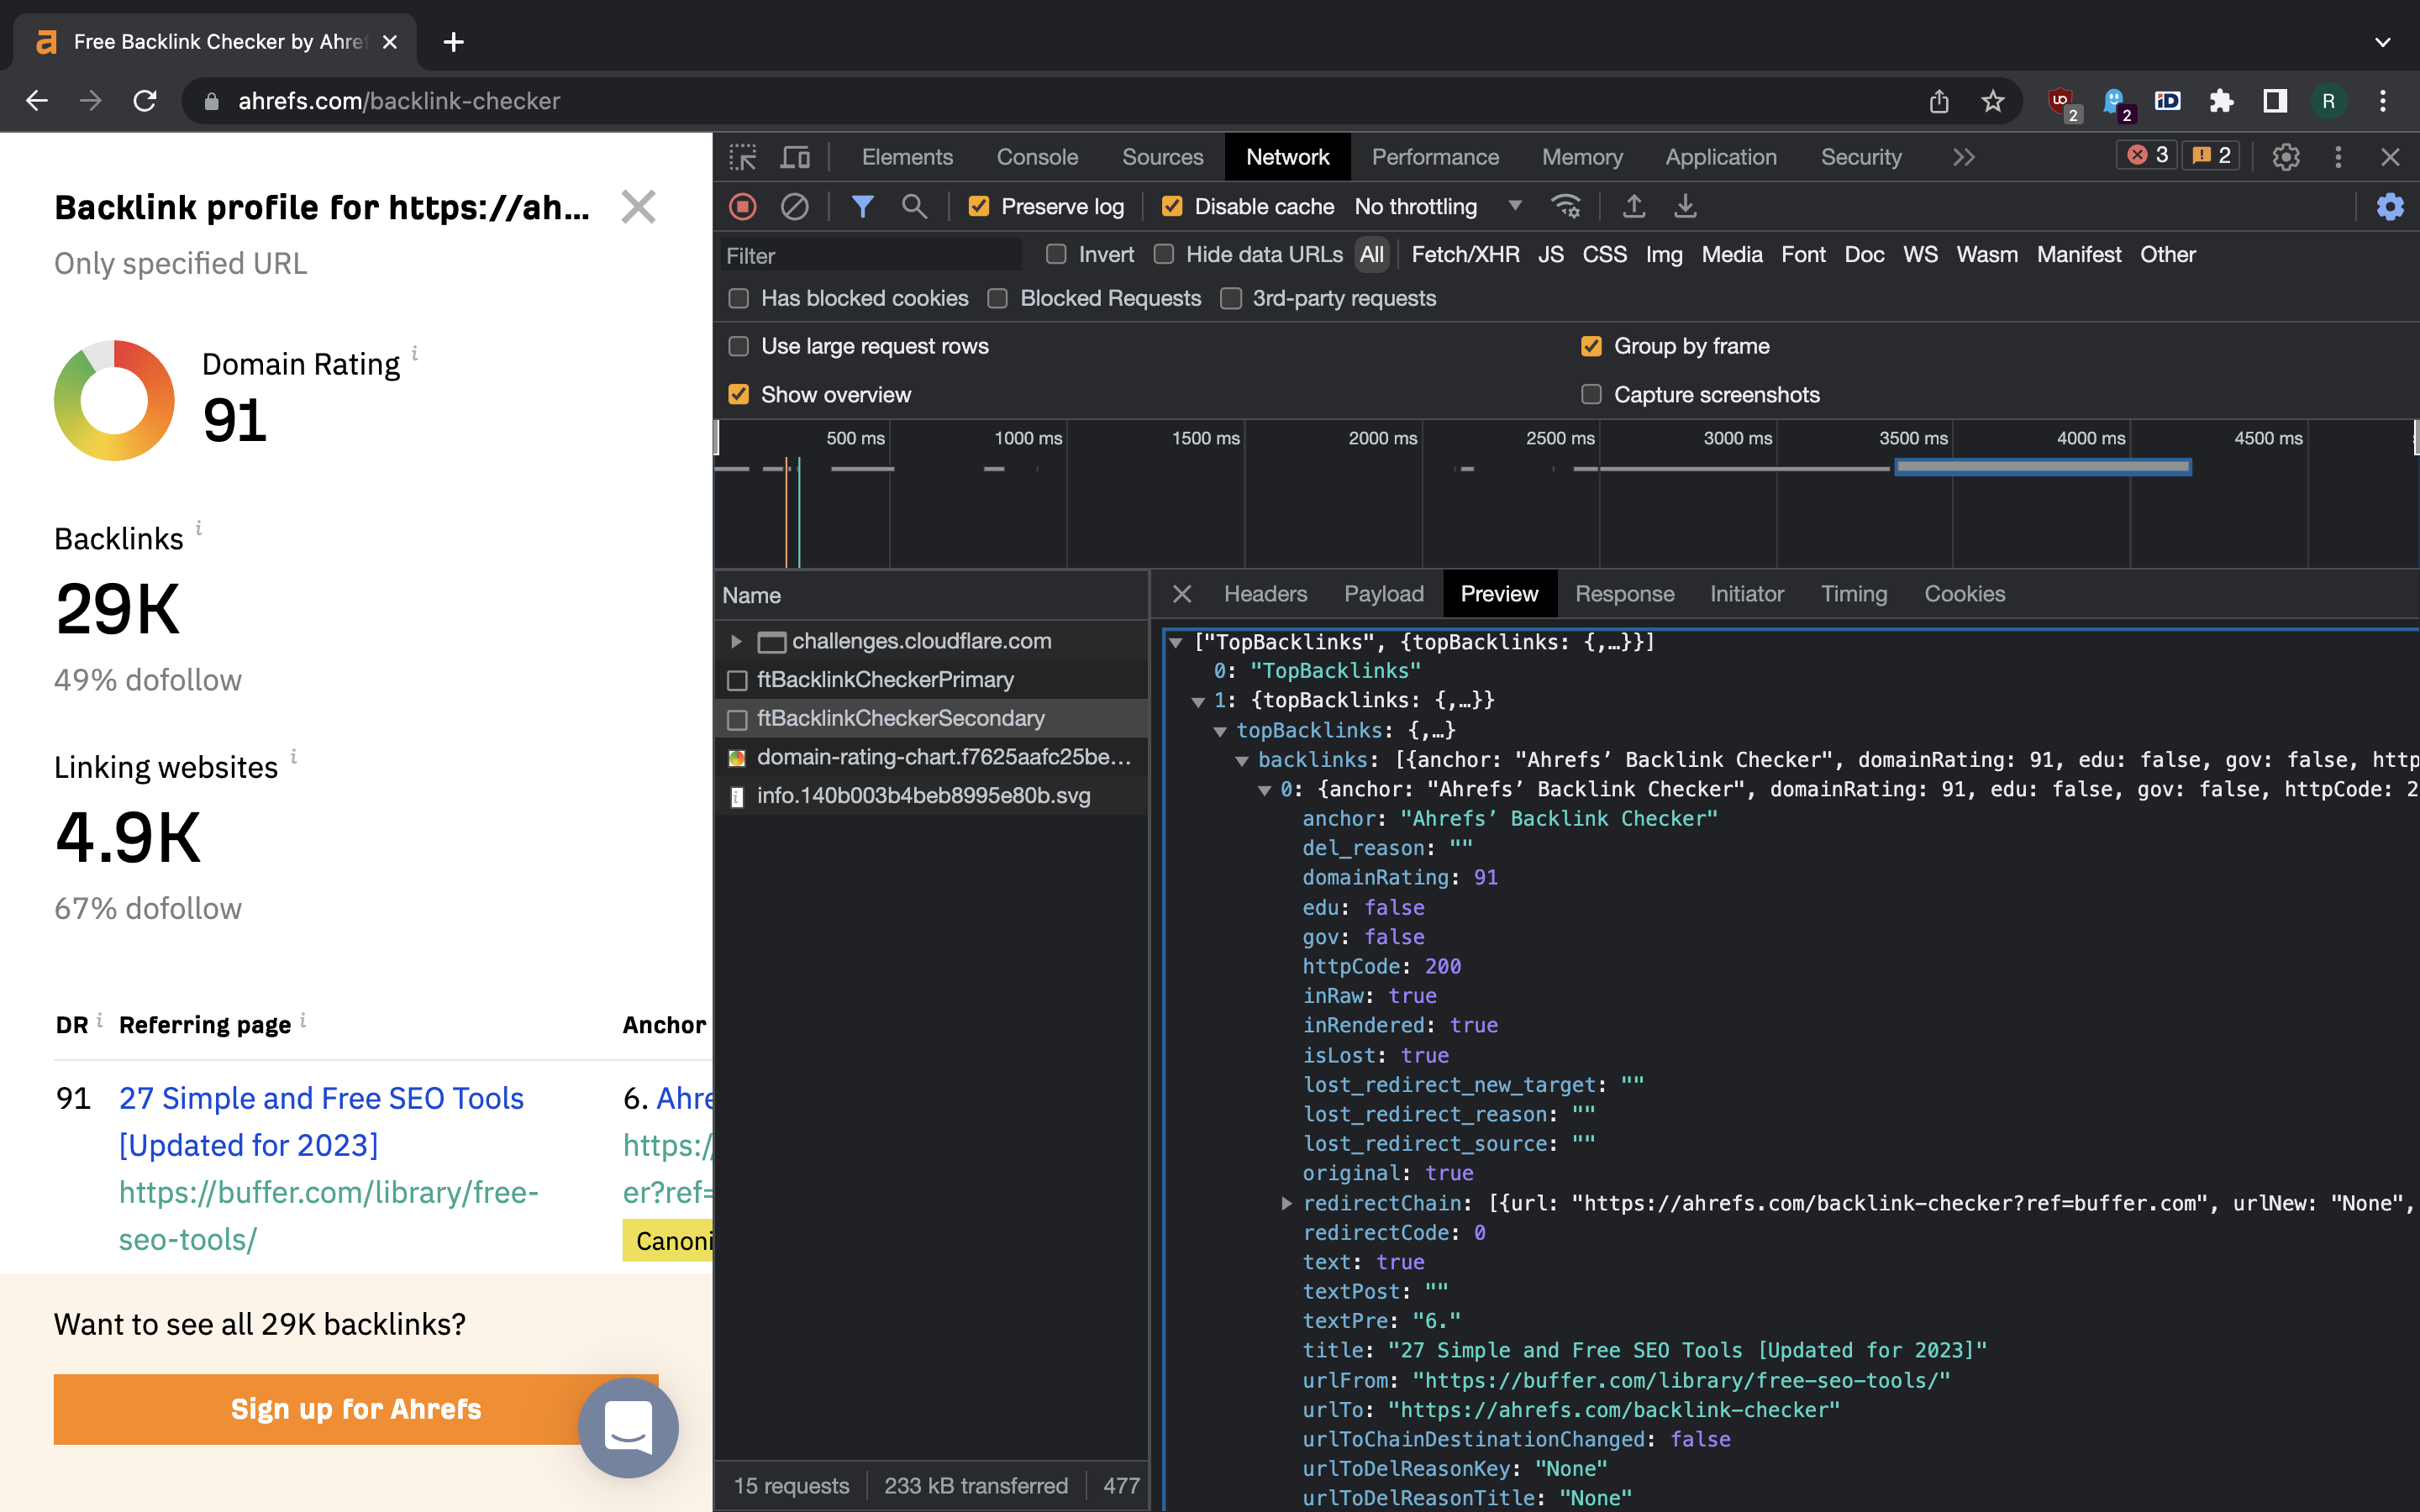Clear the network log
Screen dimensions: 2420x1512
(x=795, y=206)
